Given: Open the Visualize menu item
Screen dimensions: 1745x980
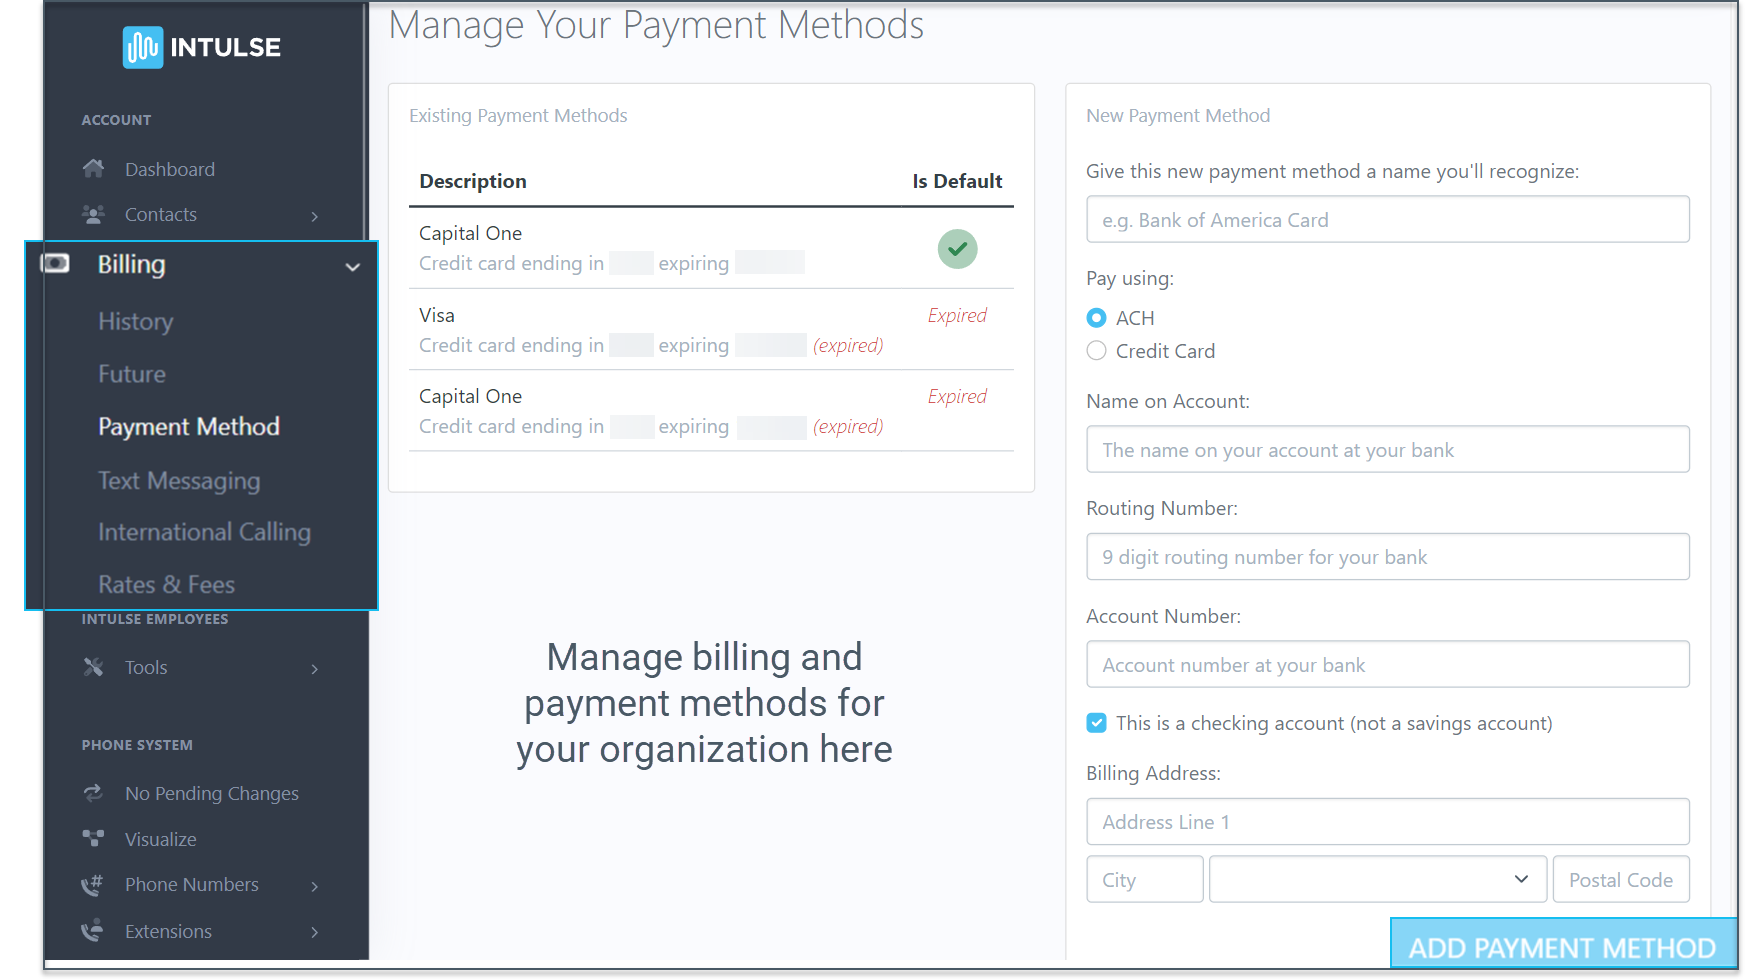Looking at the screenshot, I should pos(160,839).
